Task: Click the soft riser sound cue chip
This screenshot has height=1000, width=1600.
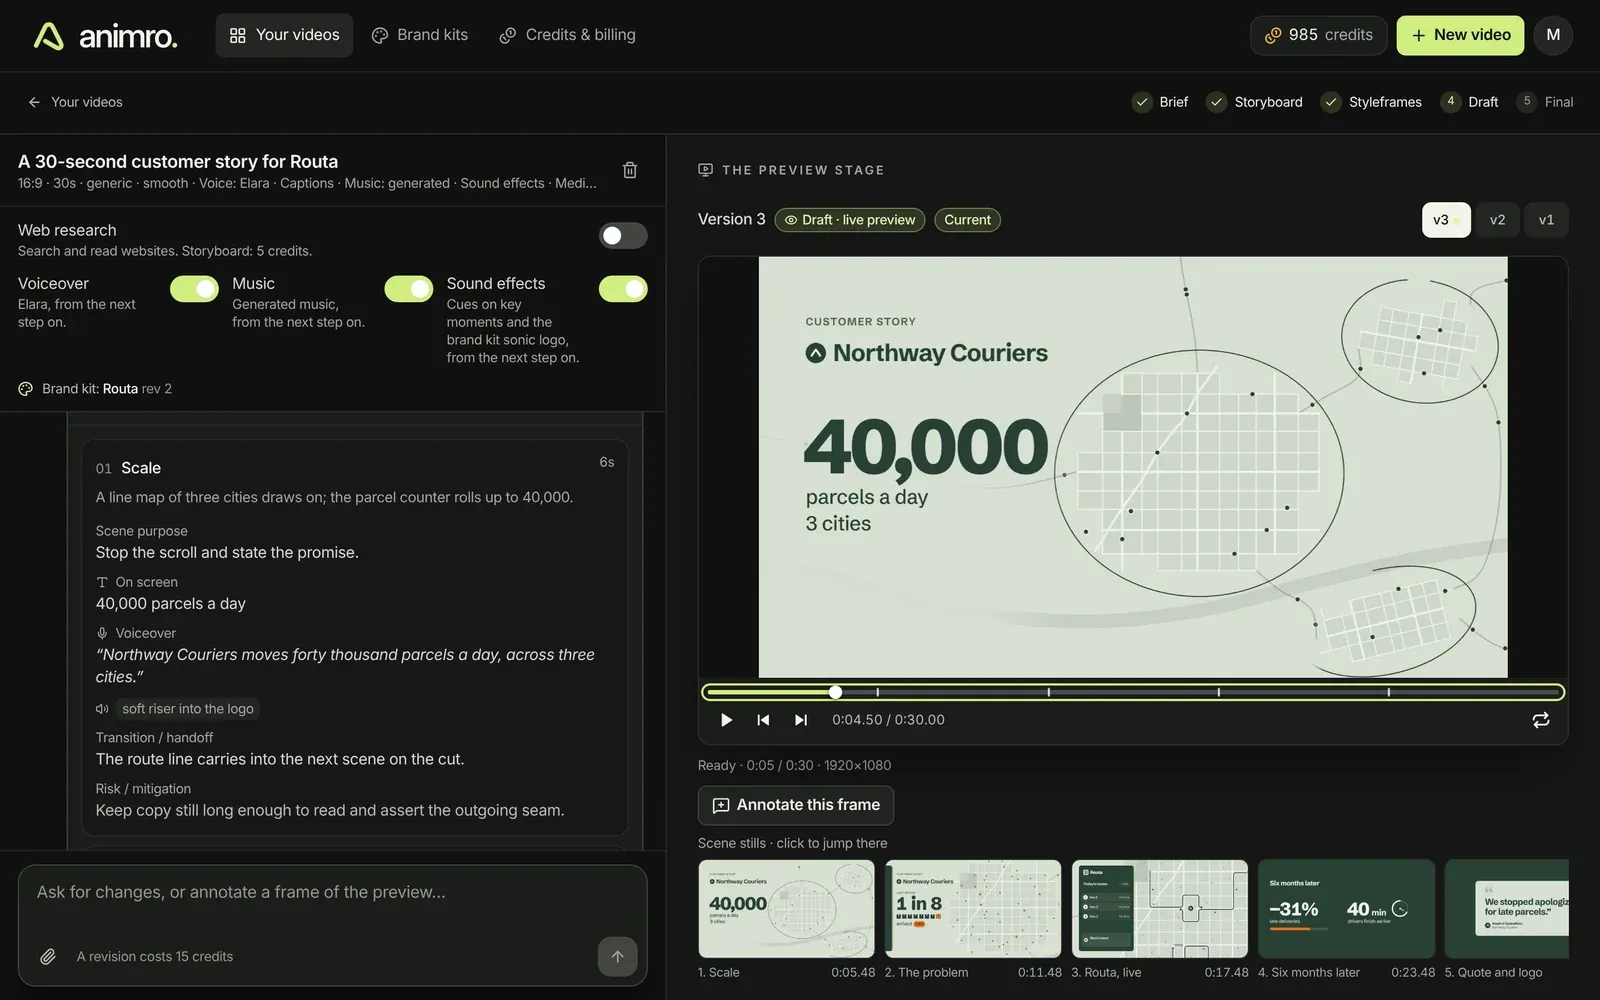Action: click(x=188, y=709)
